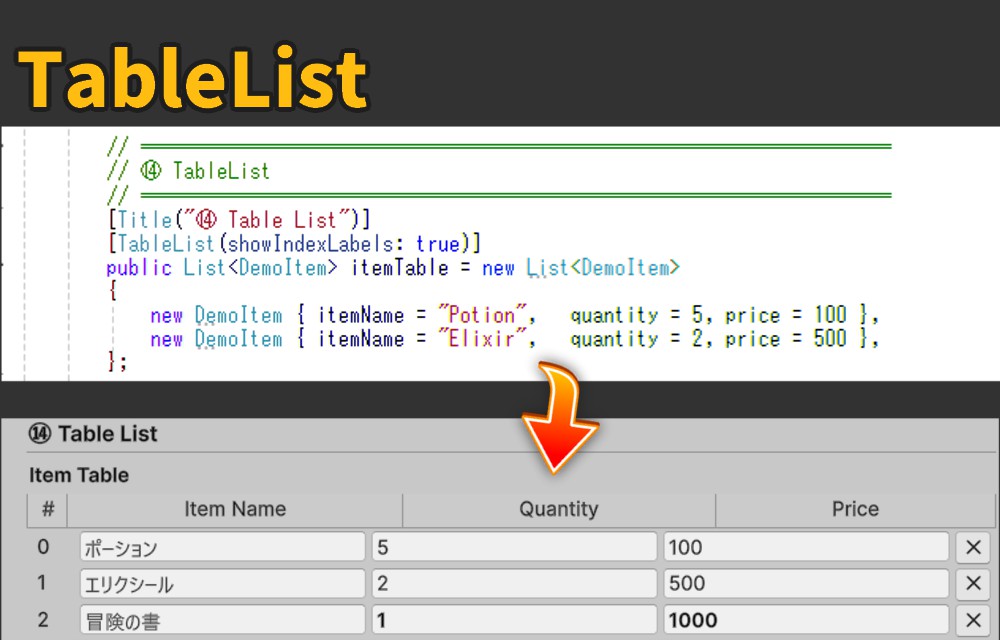Click the Item Table list label

tap(79, 475)
